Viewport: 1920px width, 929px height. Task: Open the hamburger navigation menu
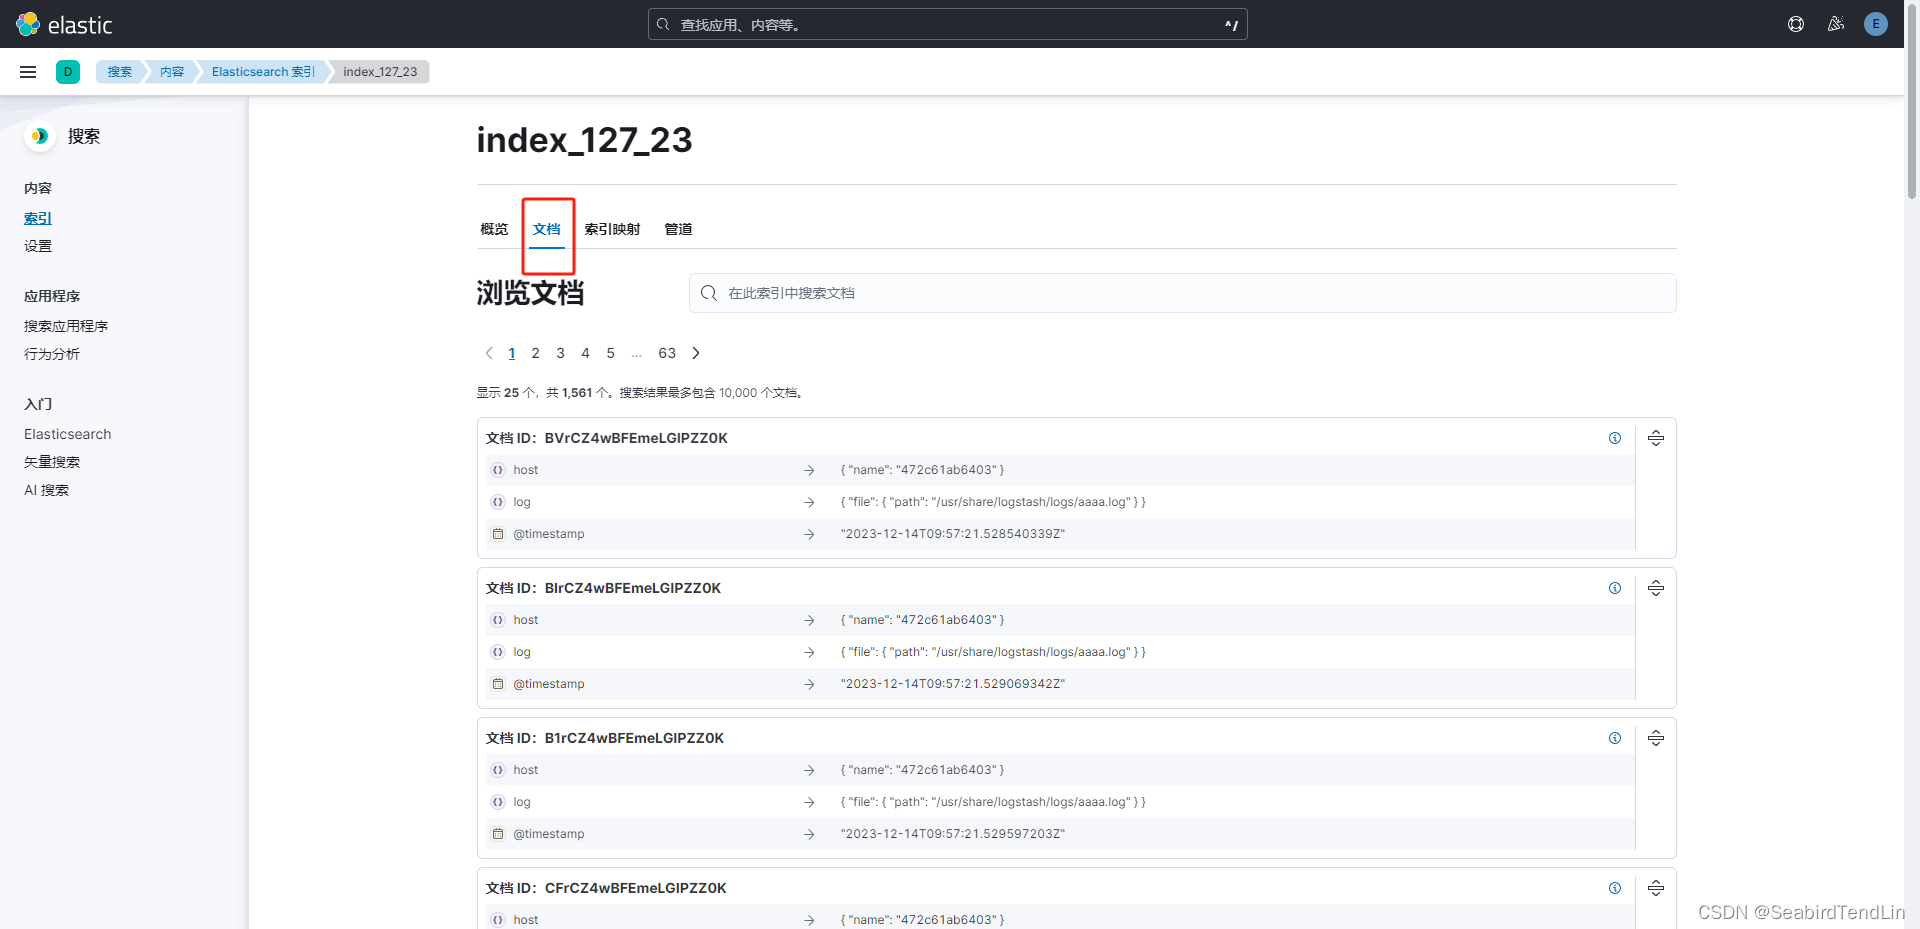pos(28,72)
